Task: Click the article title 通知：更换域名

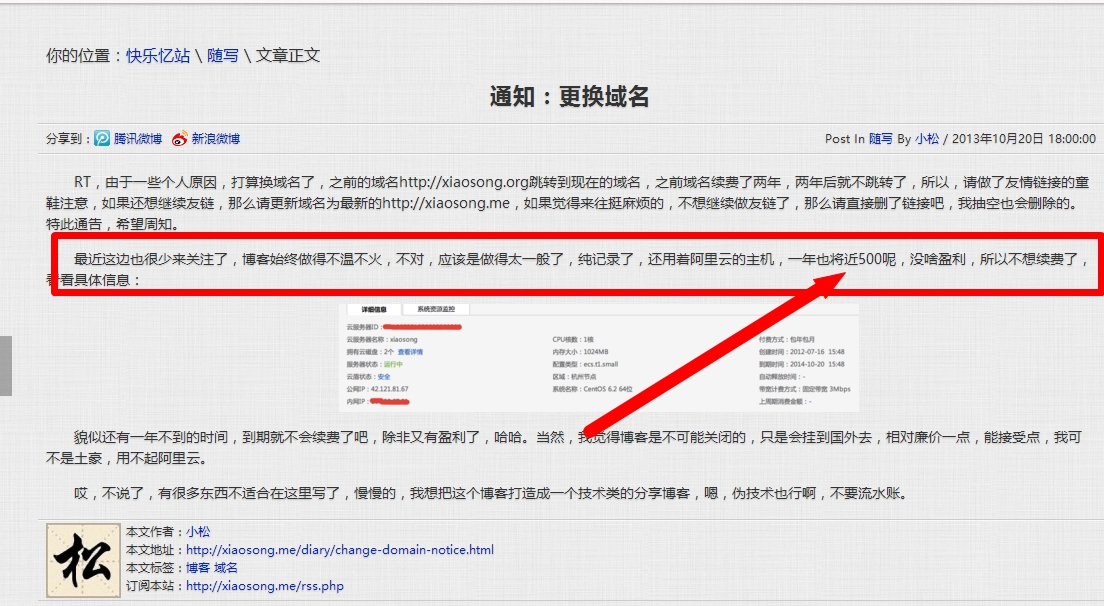Action: [x=569, y=97]
